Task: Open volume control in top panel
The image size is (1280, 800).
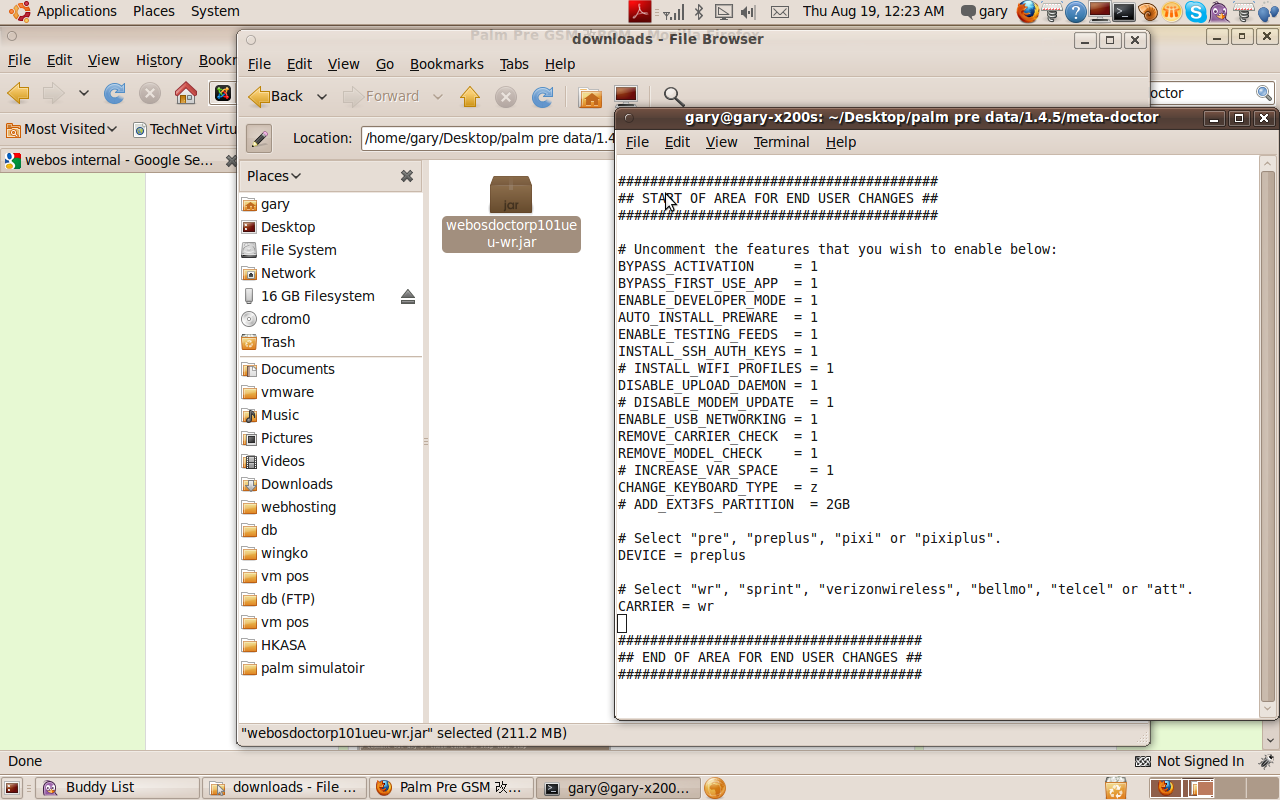Action: tap(748, 11)
